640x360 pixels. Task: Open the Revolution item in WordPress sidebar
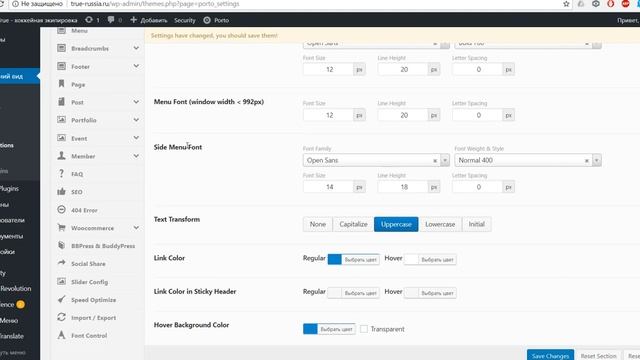pyautogui.click(x=16, y=288)
